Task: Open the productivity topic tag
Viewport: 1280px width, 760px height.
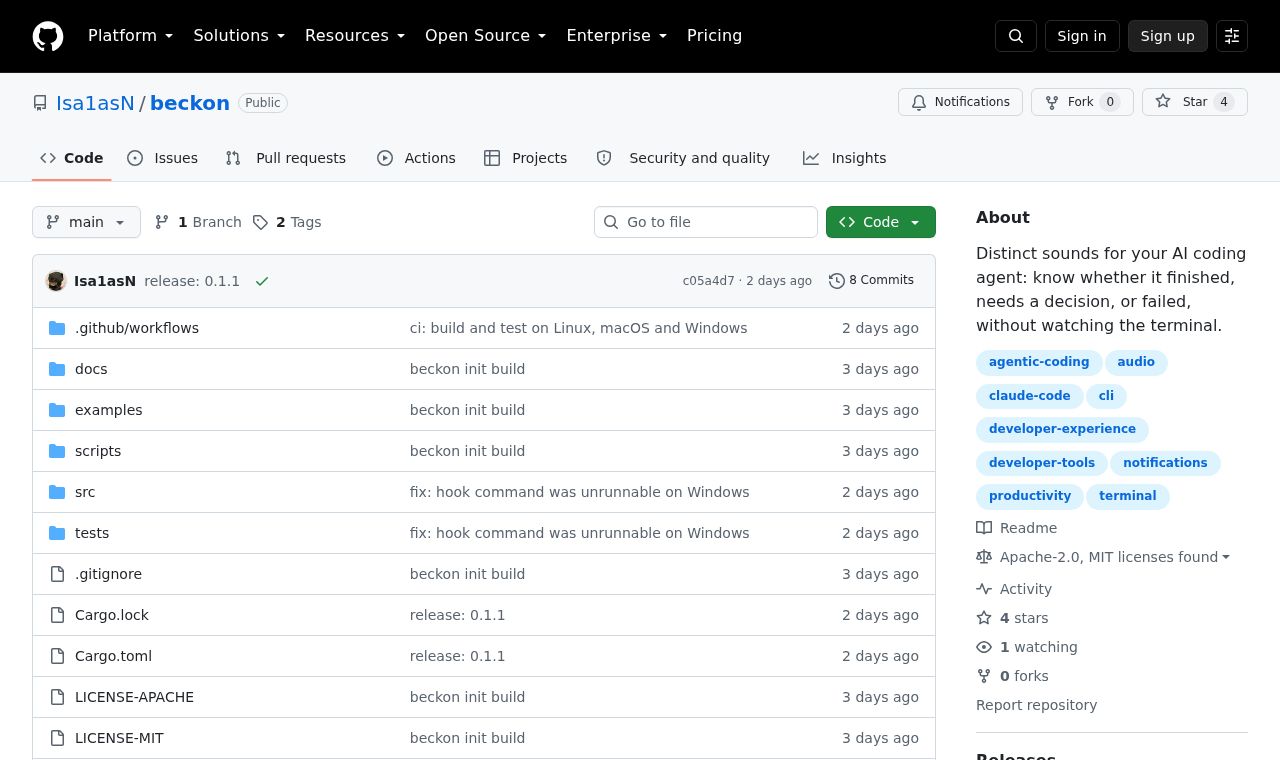Action: 1030,496
